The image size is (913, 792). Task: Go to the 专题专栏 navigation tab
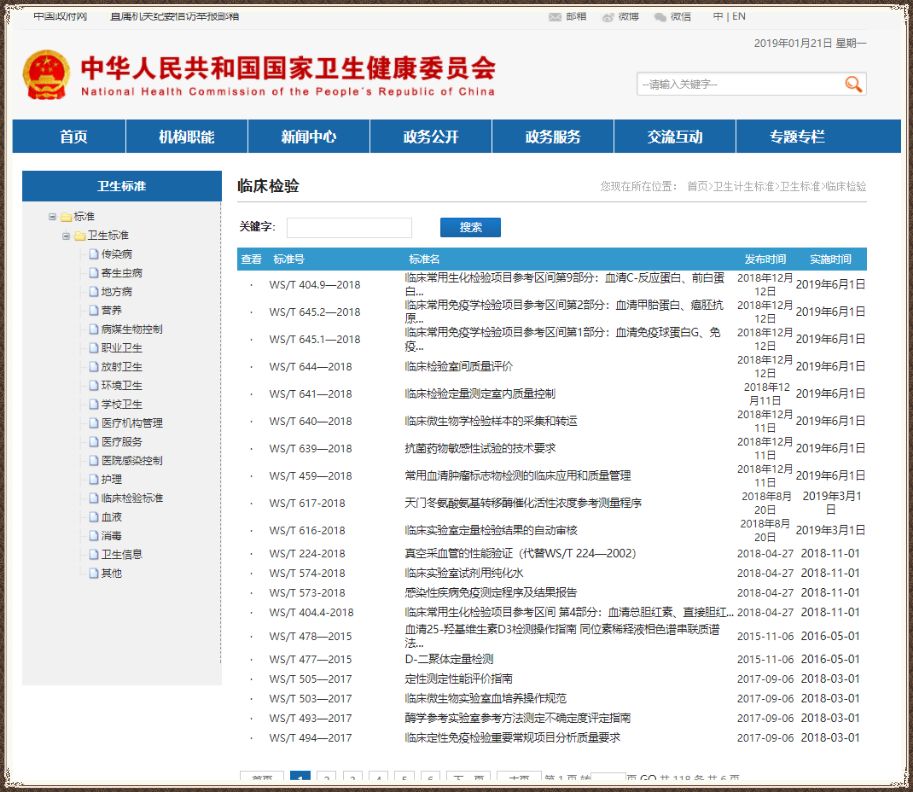click(x=797, y=137)
